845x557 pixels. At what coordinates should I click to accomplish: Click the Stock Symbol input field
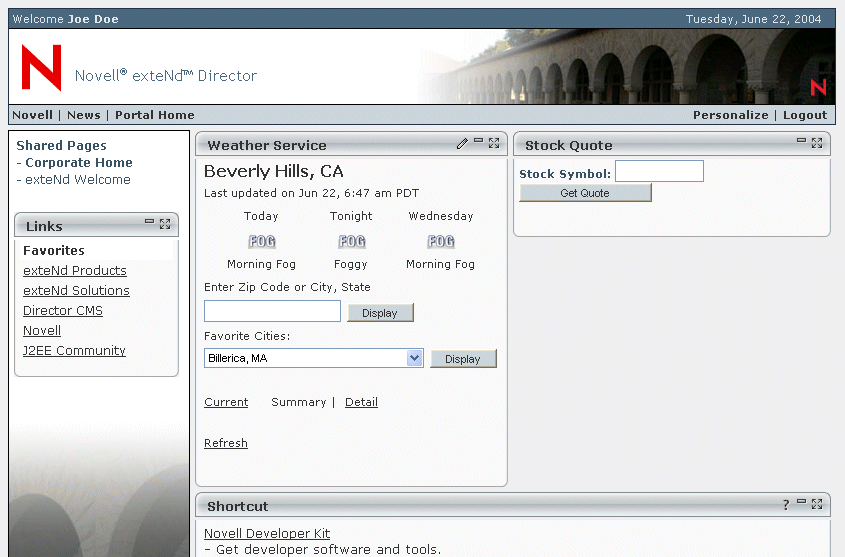pyautogui.click(x=660, y=171)
